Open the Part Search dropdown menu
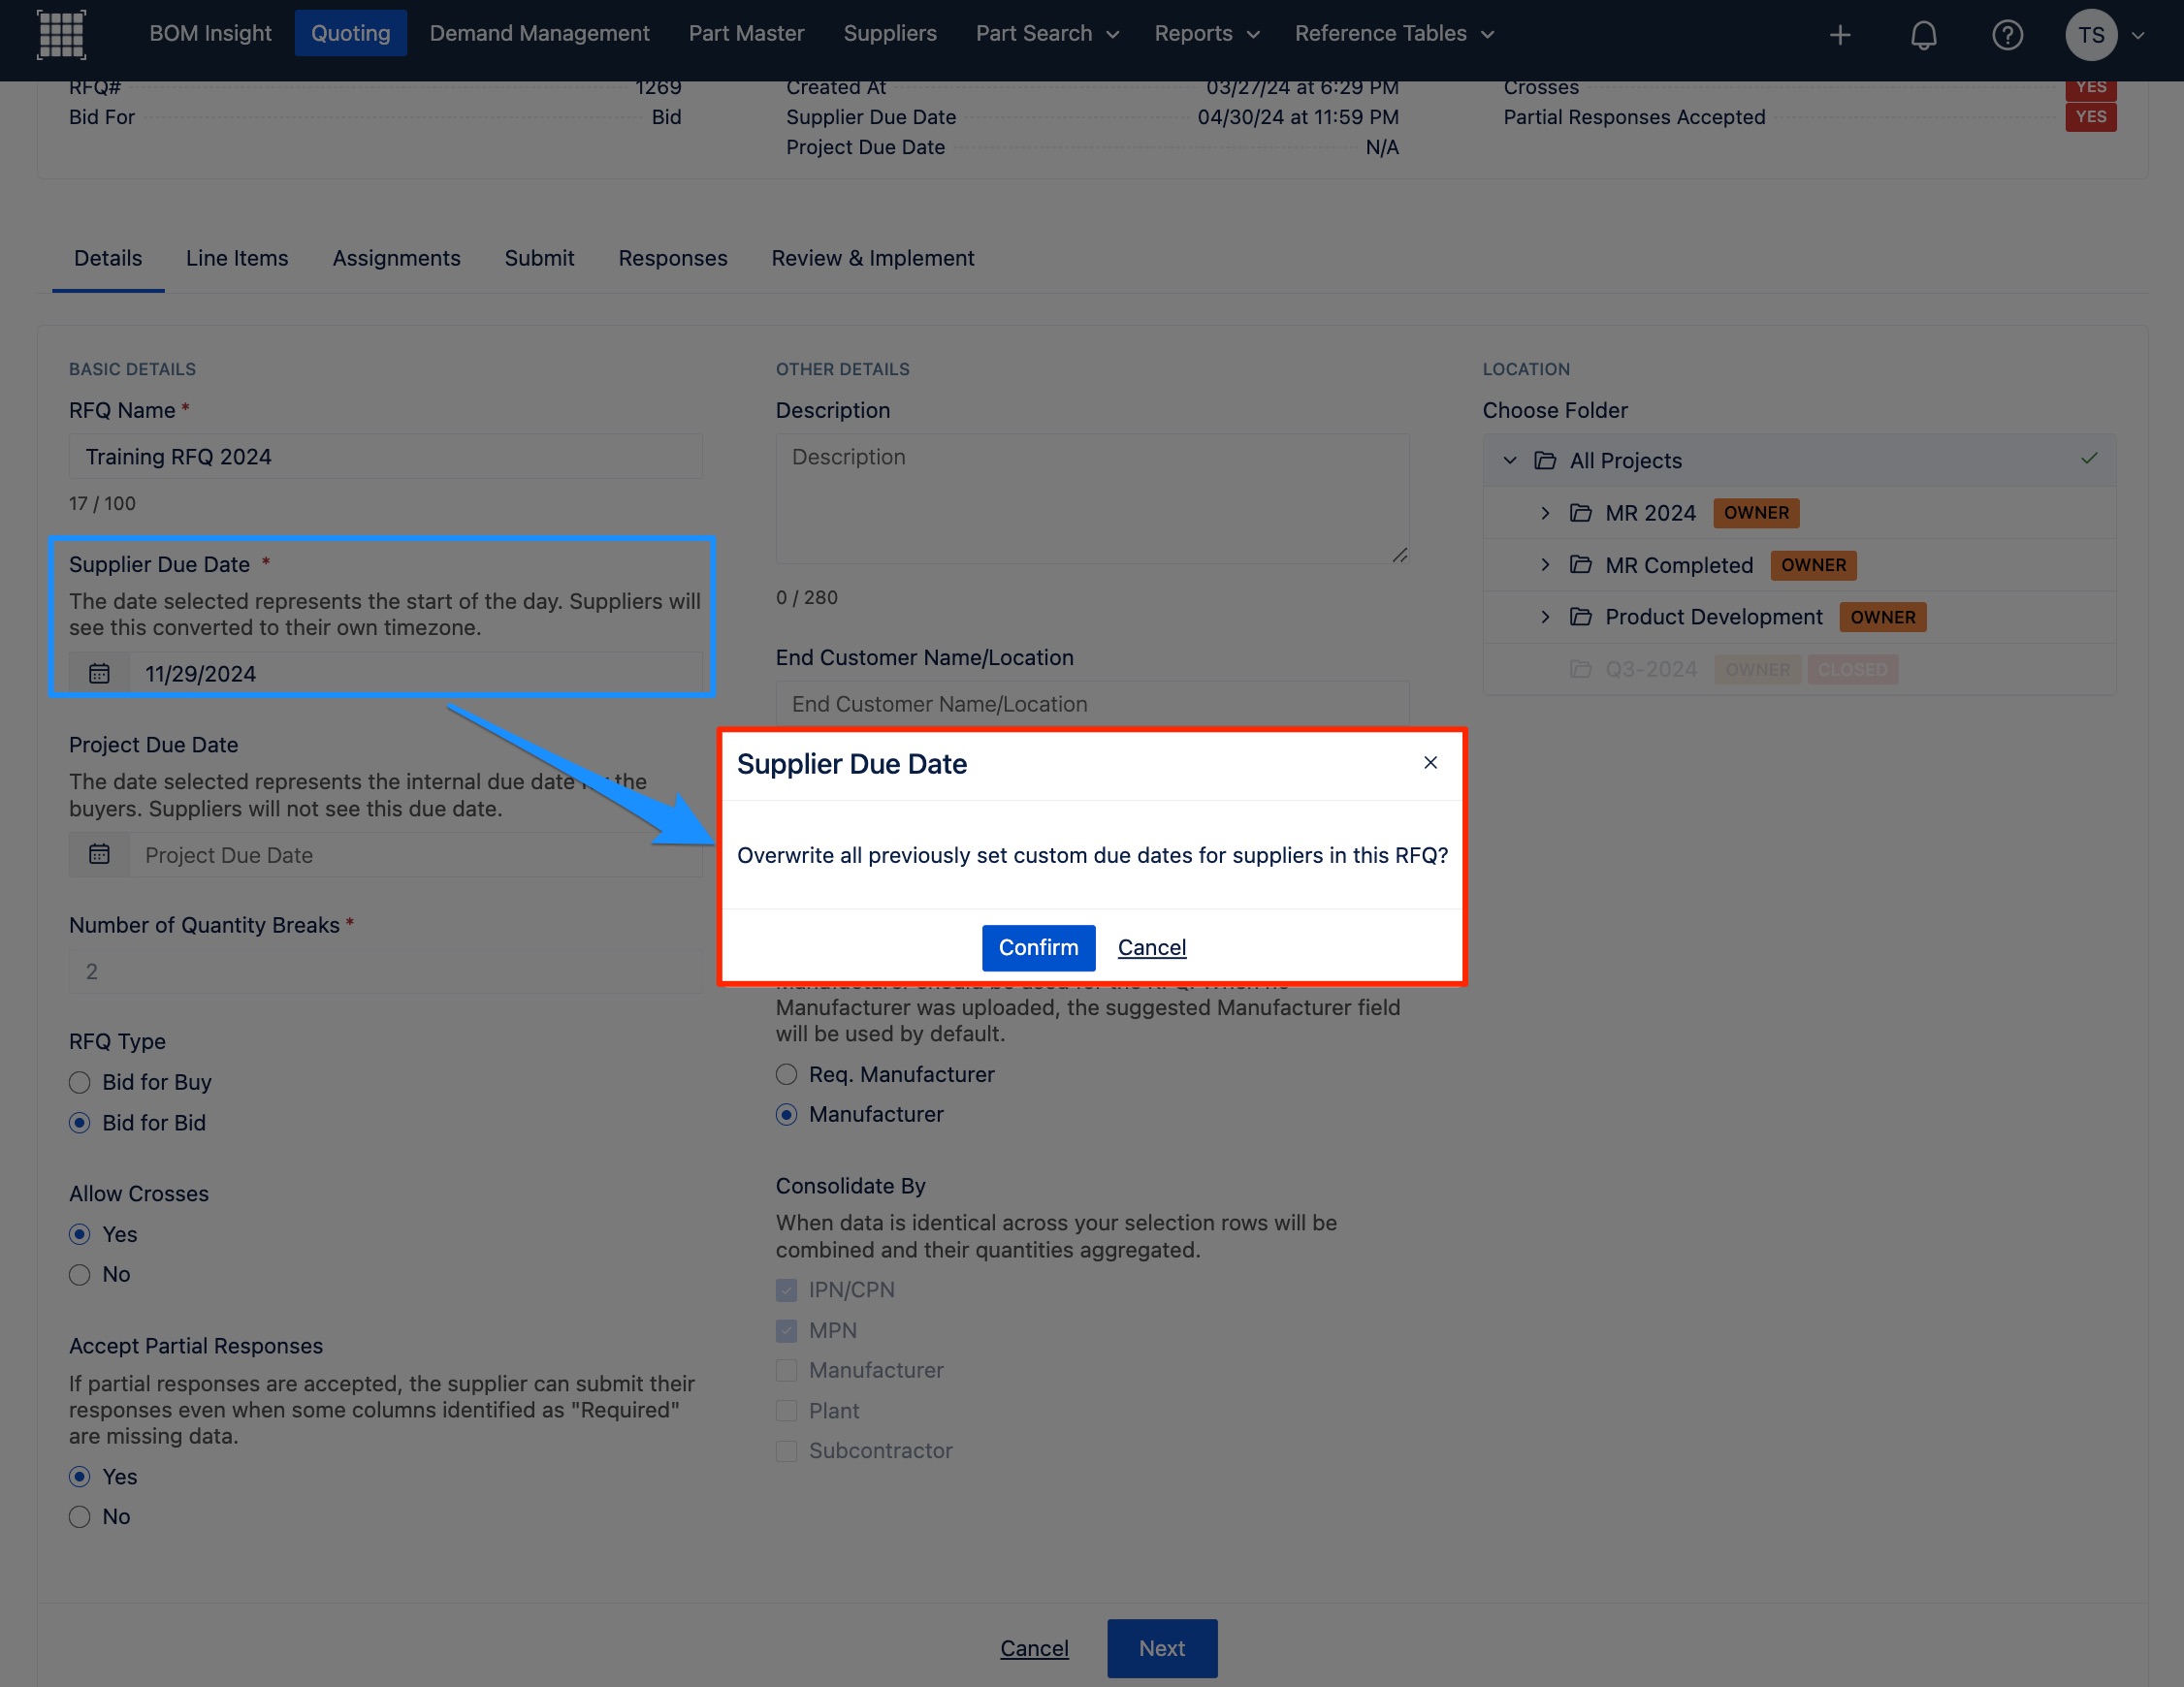Image resolution: width=2184 pixels, height=1687 pixels. pos(1046,34)
